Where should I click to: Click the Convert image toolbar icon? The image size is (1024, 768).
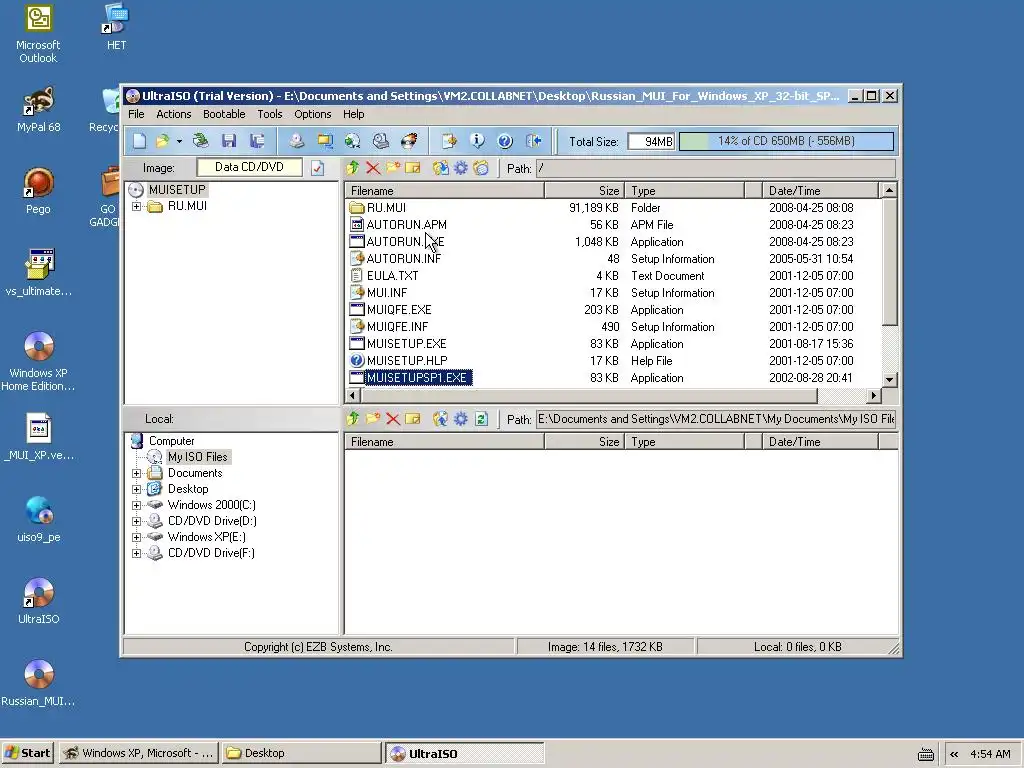pyautogui.click(x=353, y=141)
